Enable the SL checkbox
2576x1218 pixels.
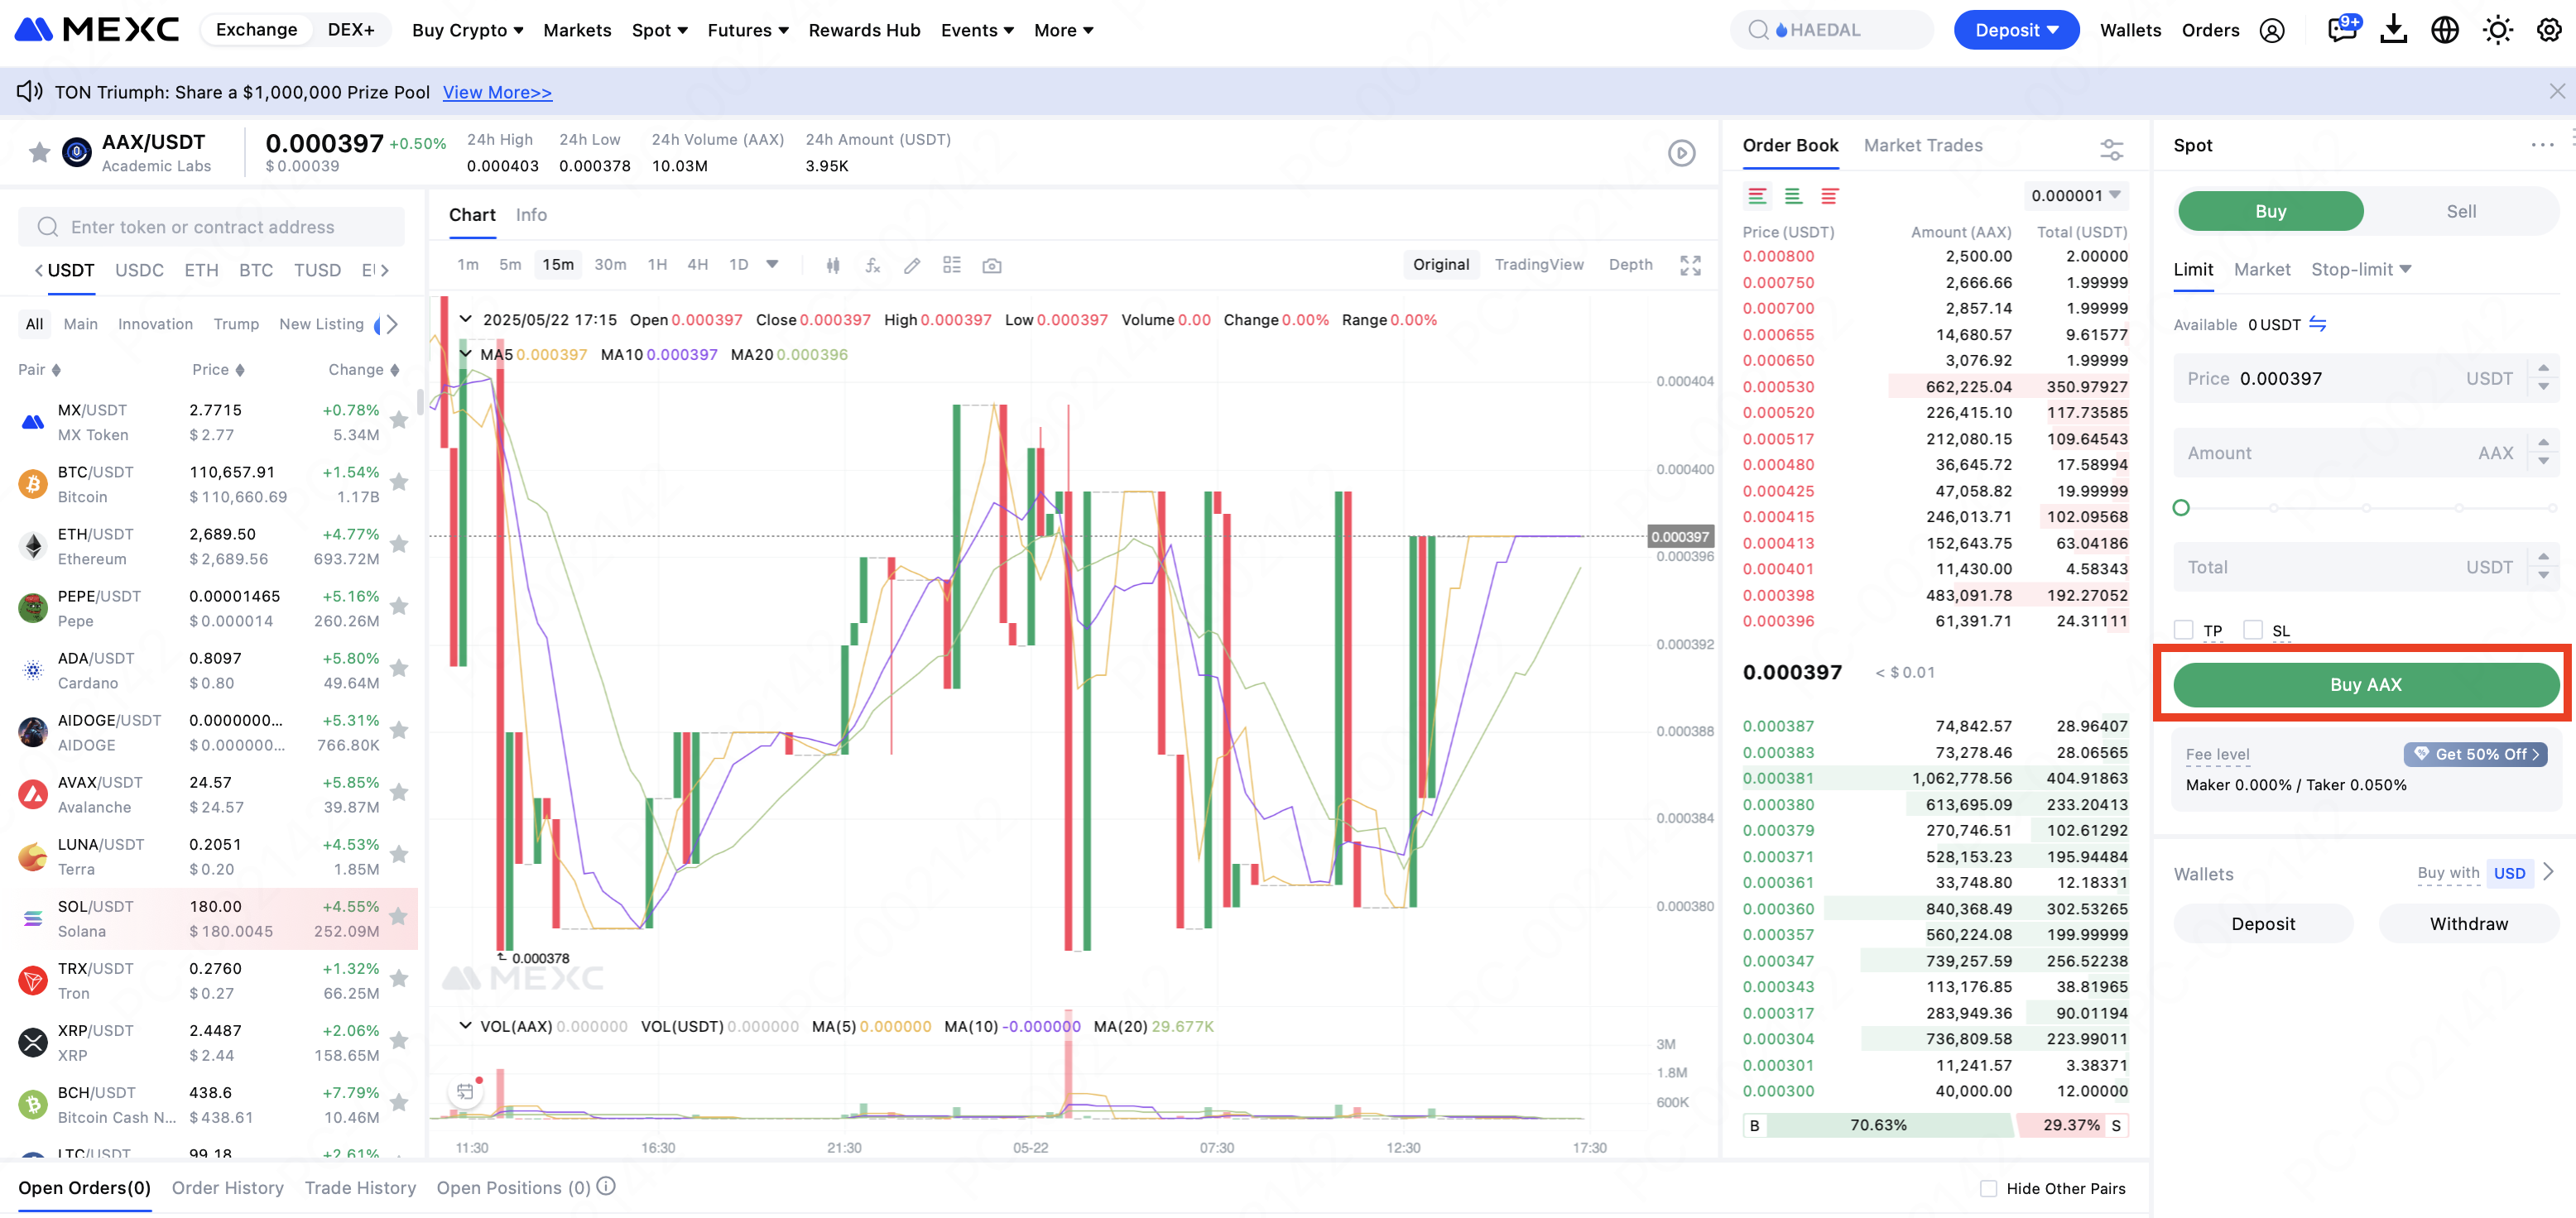click(x=2252, y=630)
